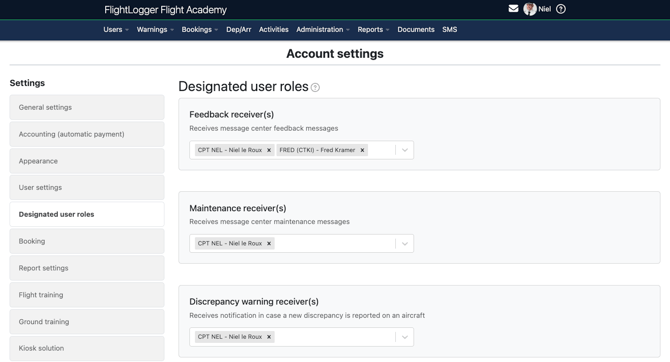Open Documents in the navigation bar
This screenshot has height=362, width=670.
click(416, 29)
